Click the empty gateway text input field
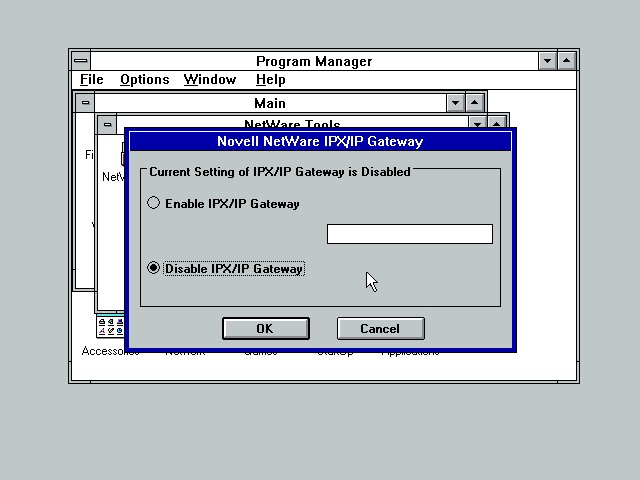 coord(409,234)
